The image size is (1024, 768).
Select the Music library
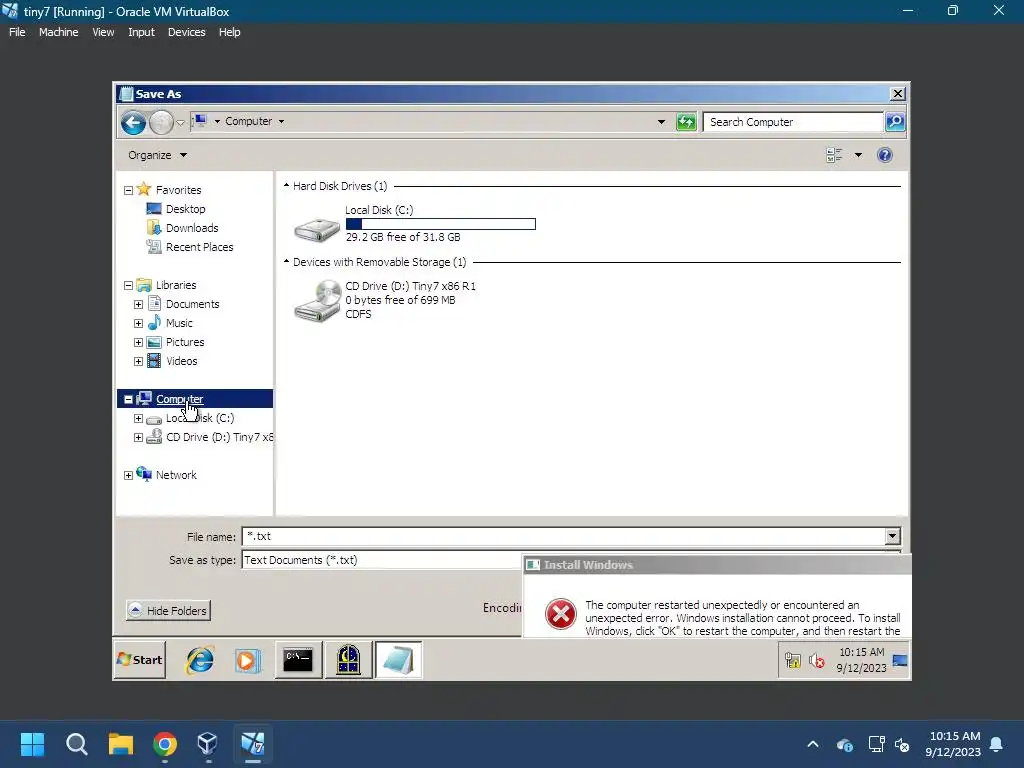[x=179, y=323]
